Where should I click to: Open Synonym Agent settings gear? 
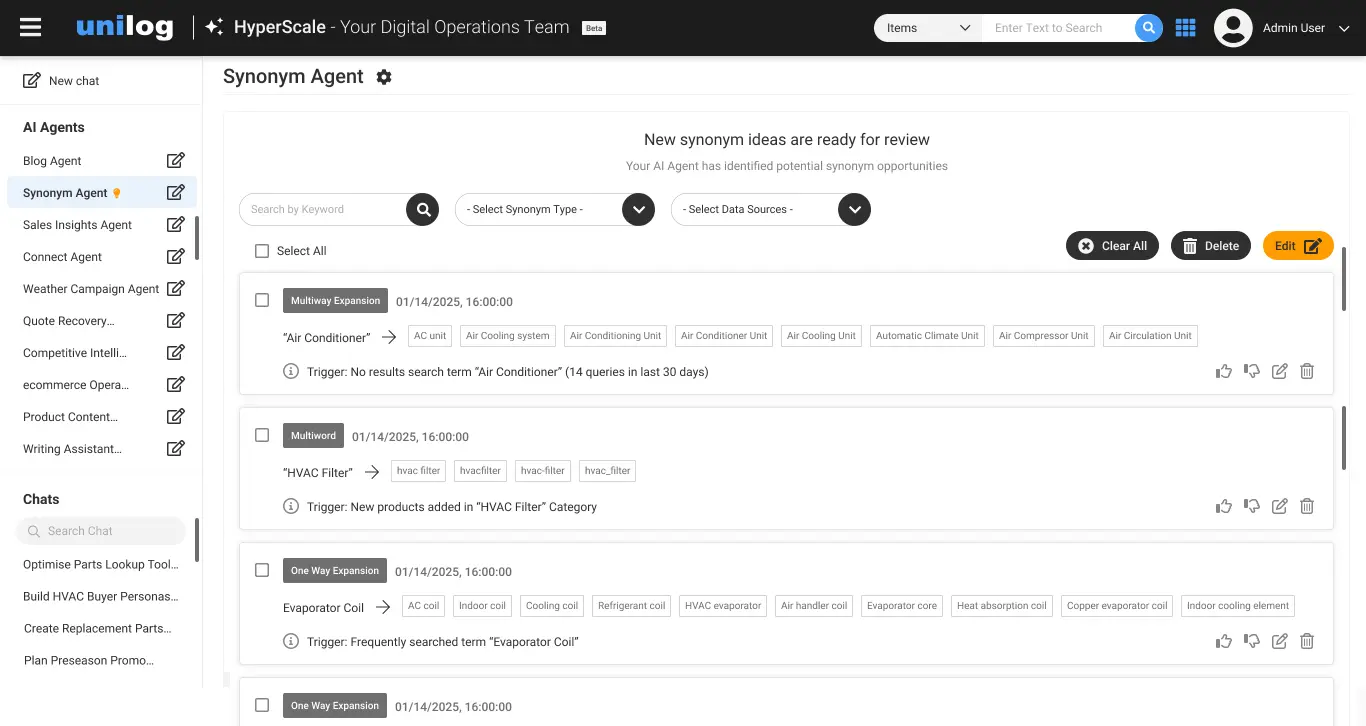pyautogui.click(x=384, y=77)
